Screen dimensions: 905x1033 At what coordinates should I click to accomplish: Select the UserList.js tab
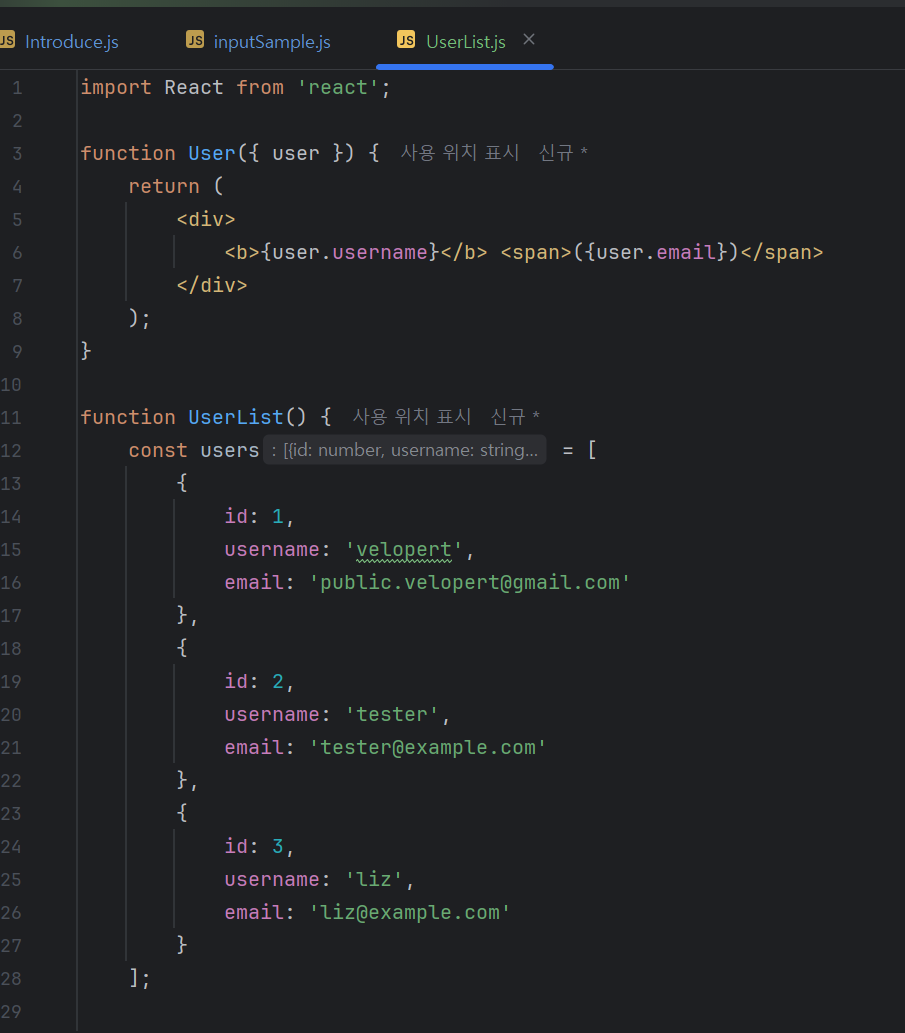click(465, 42)
